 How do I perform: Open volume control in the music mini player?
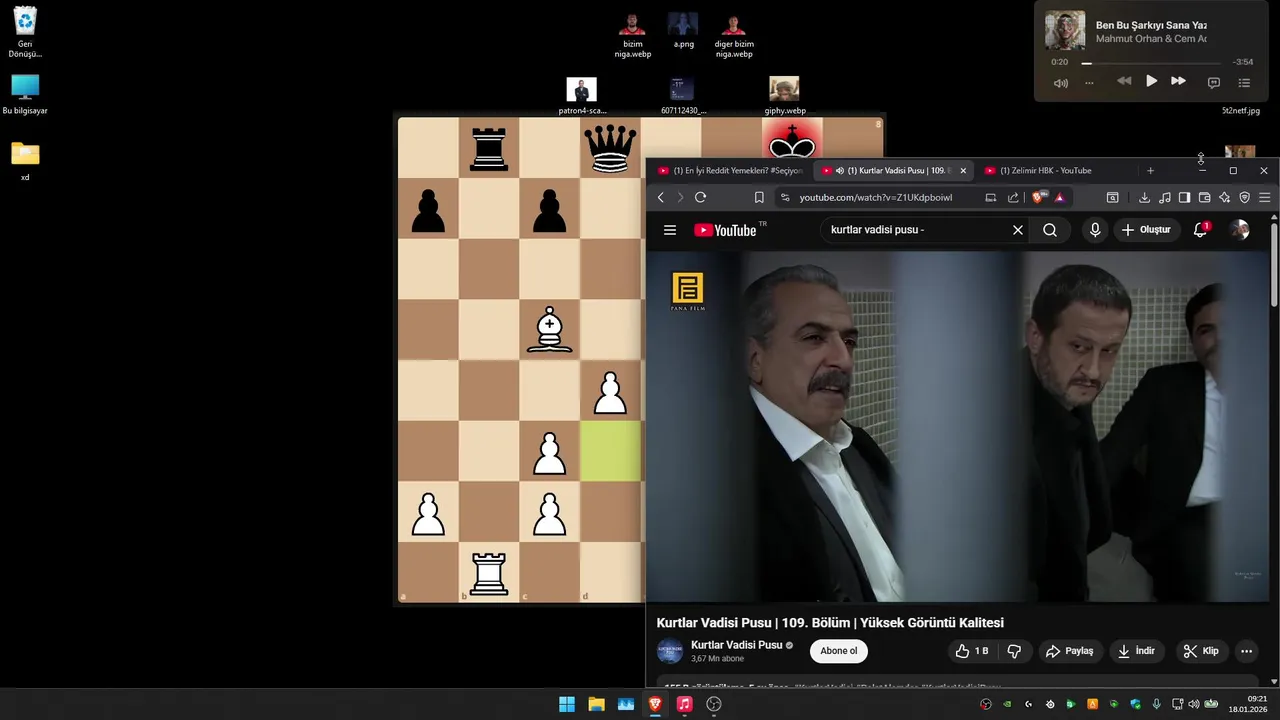point(1060,83)
